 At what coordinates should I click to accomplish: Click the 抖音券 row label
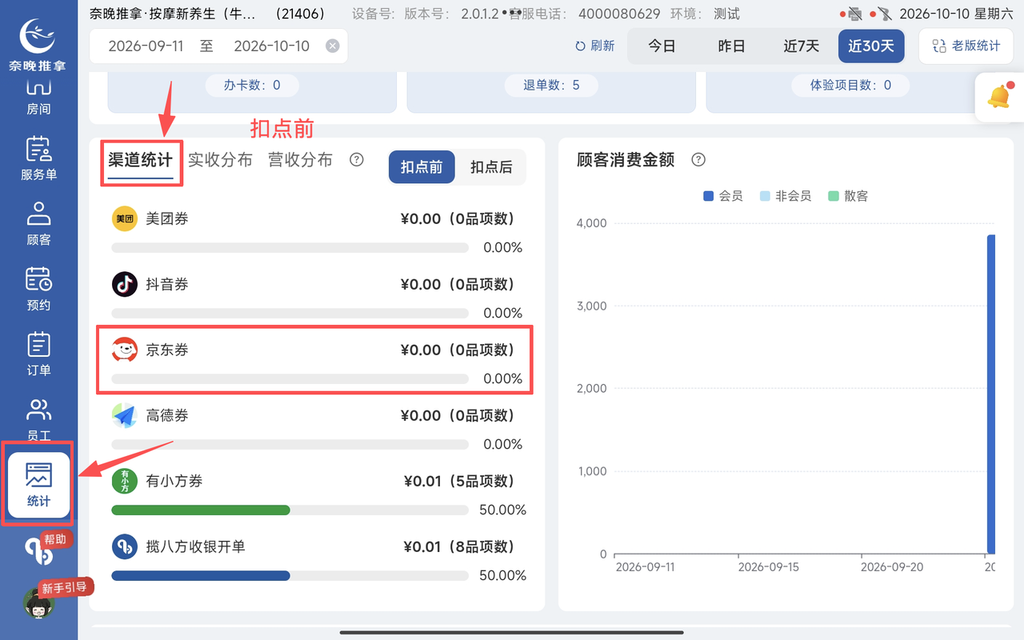point(167,284)
